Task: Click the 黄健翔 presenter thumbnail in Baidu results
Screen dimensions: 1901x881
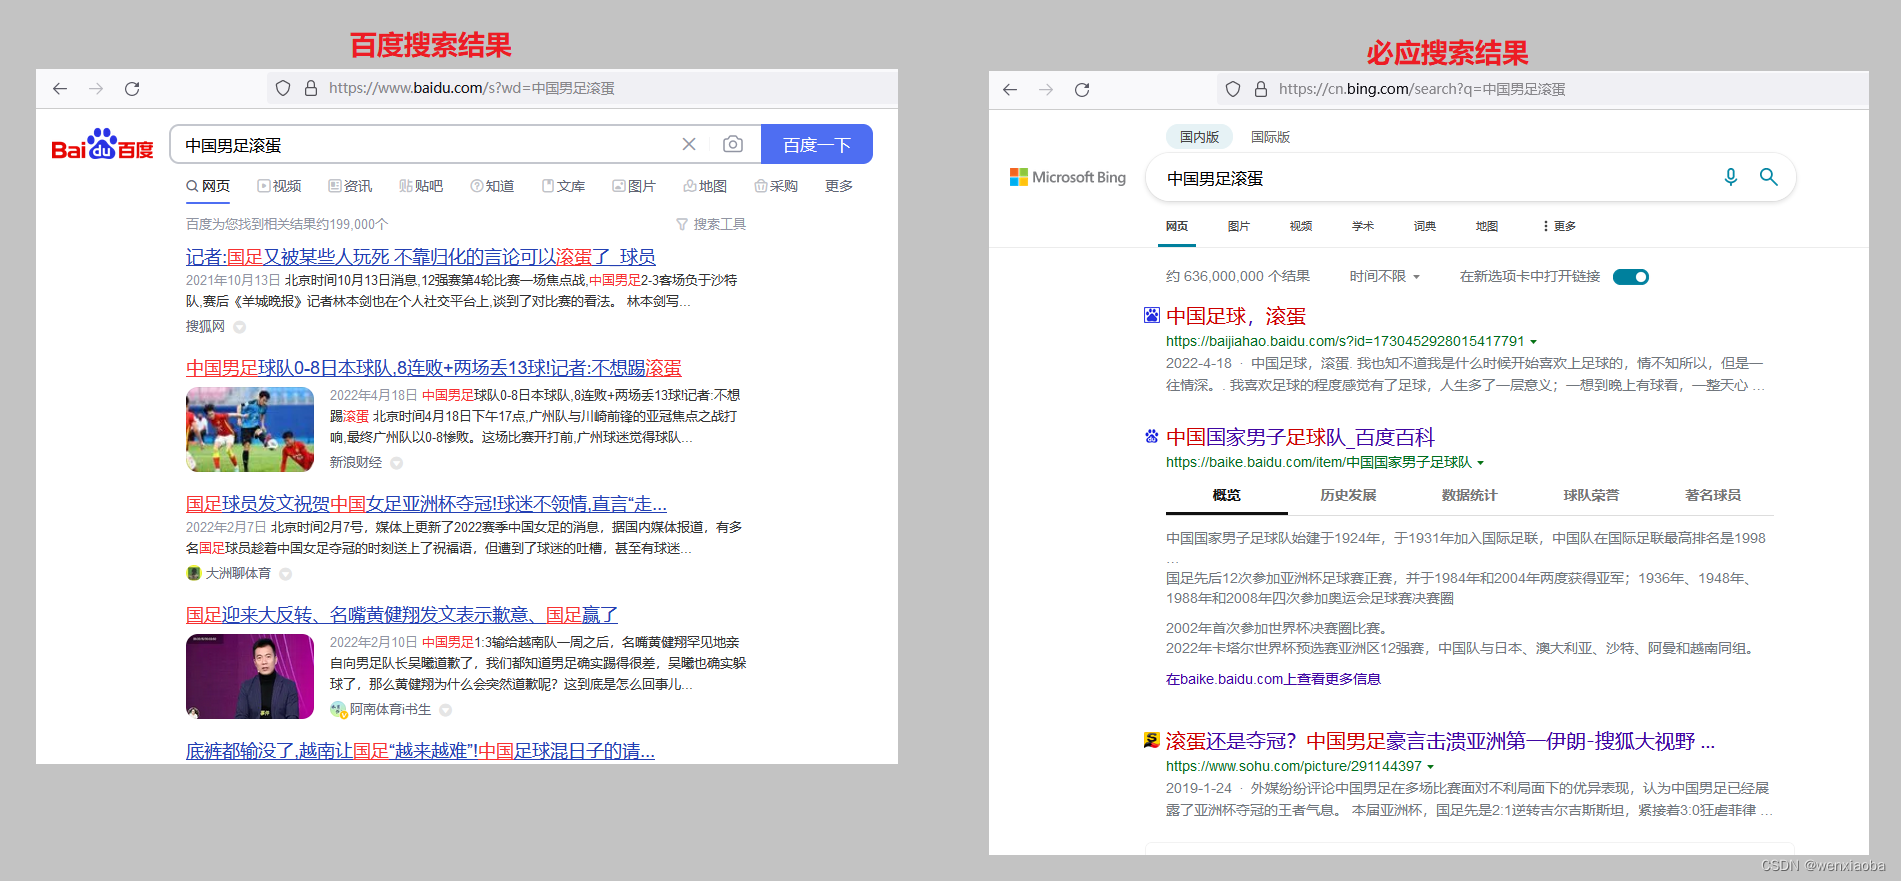Action: coord(250,676)
